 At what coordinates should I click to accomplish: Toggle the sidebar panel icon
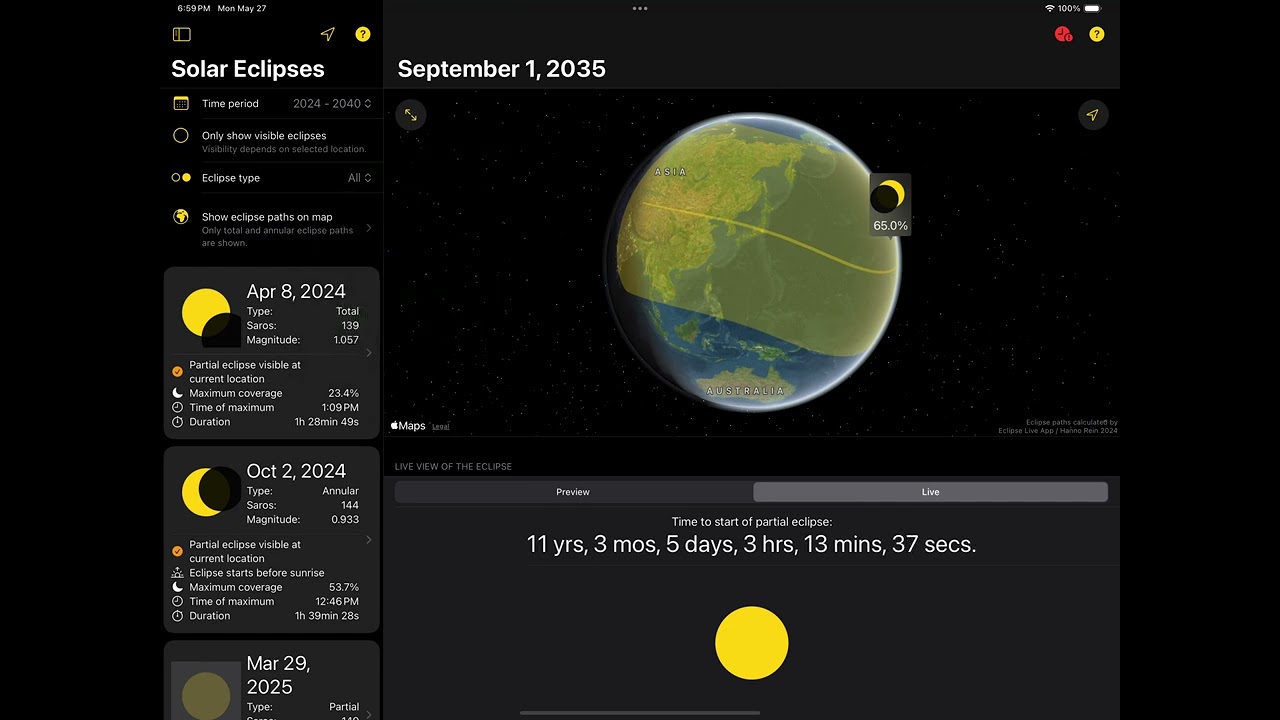pyautogui.click(x=181, y=34)
